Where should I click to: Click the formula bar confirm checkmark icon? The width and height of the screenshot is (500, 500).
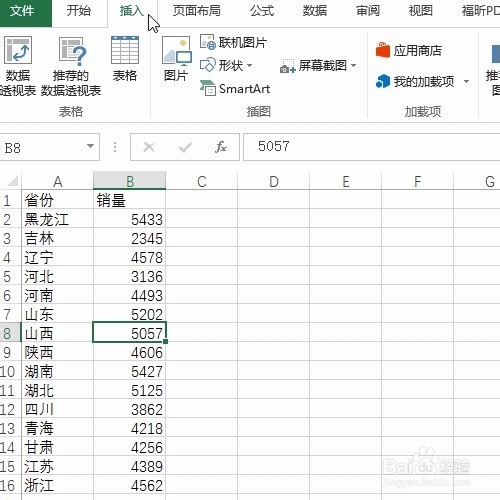click(x=185, y=147)
